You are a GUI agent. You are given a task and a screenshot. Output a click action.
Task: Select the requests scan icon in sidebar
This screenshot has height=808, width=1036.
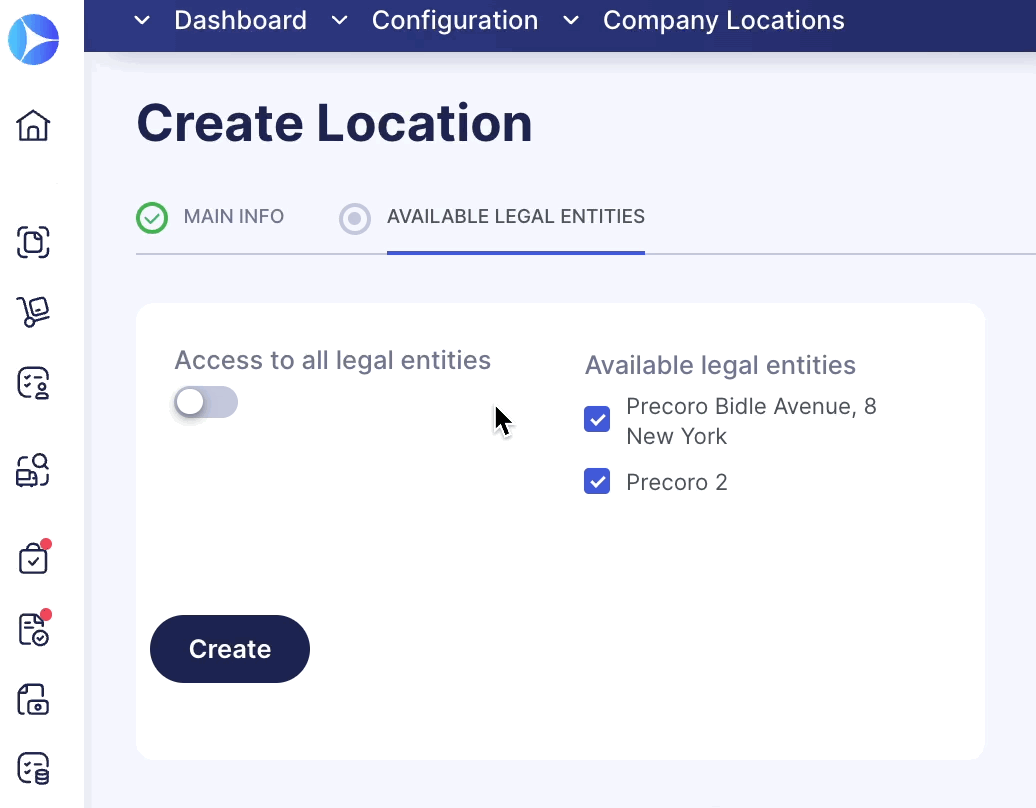[x=33, y=243]
